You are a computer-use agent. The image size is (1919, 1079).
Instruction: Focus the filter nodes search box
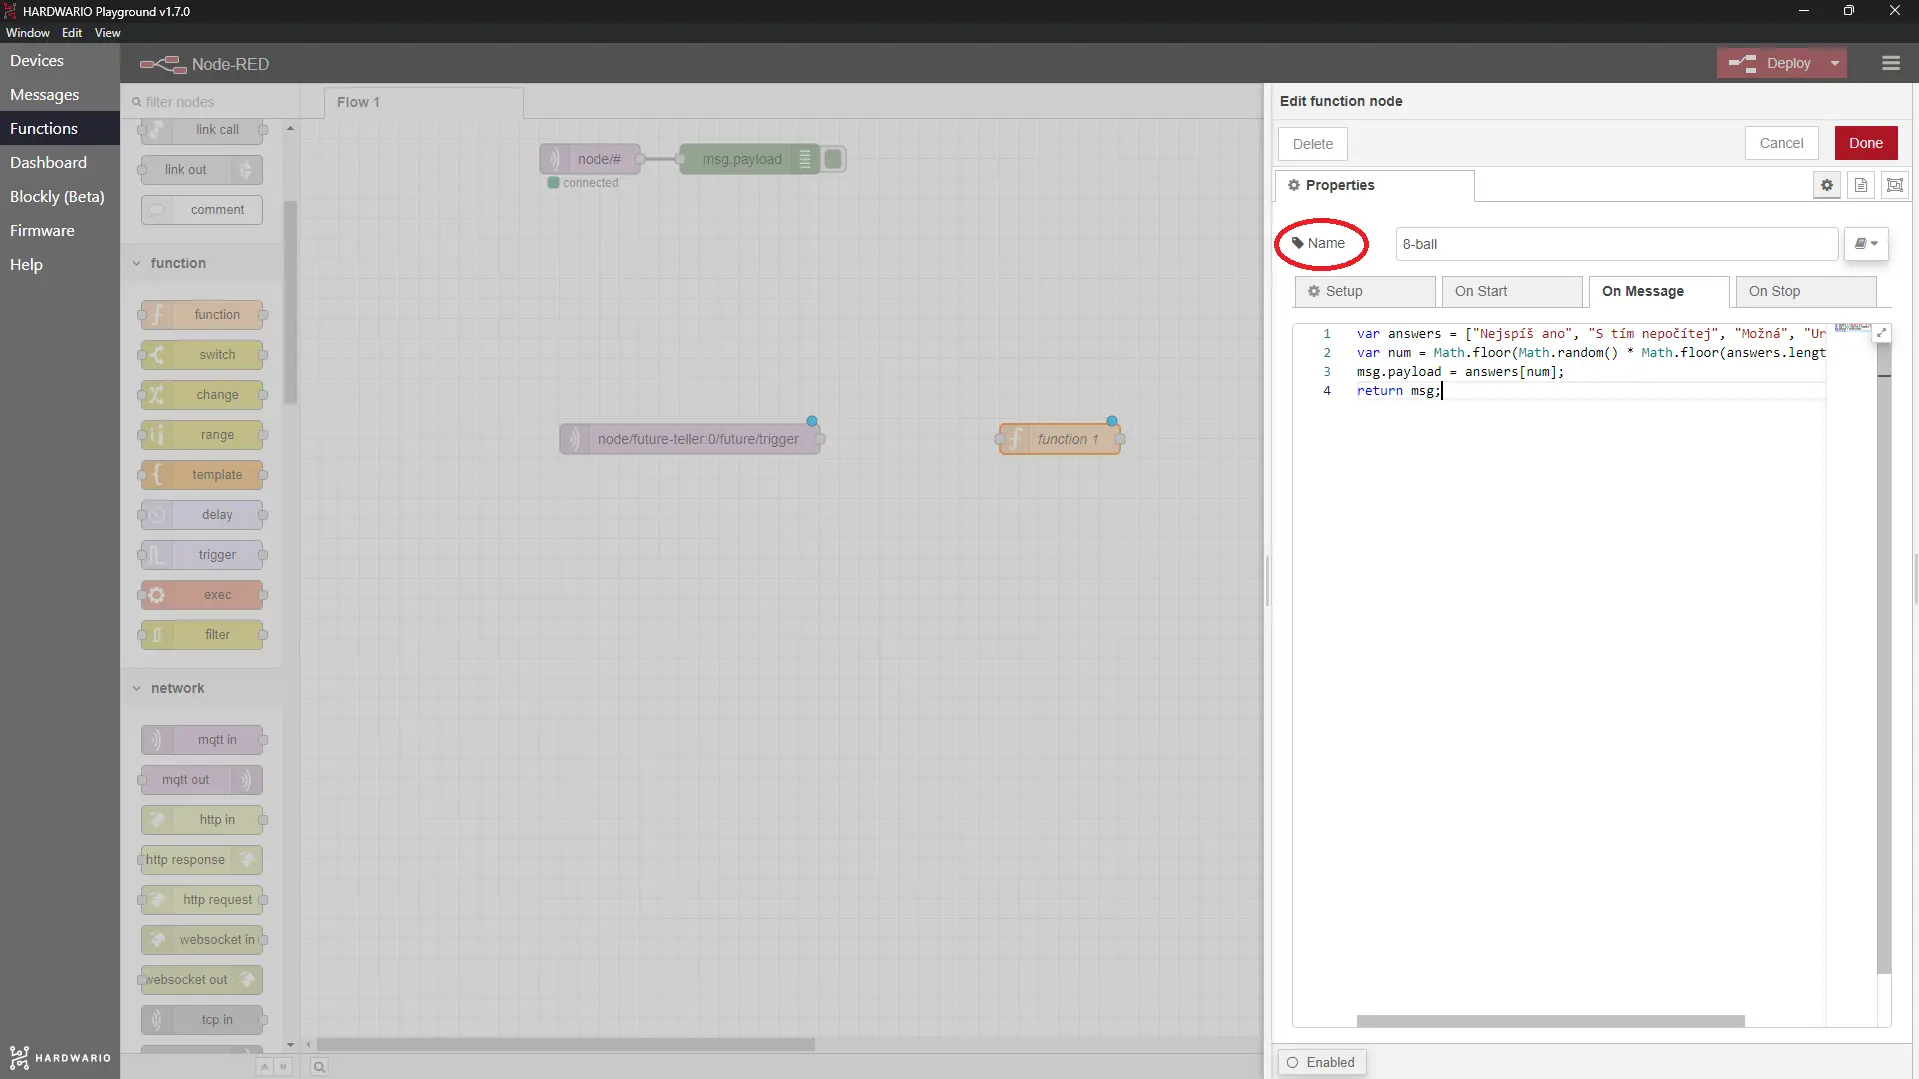pyautogui.click(x=210, y=102)
